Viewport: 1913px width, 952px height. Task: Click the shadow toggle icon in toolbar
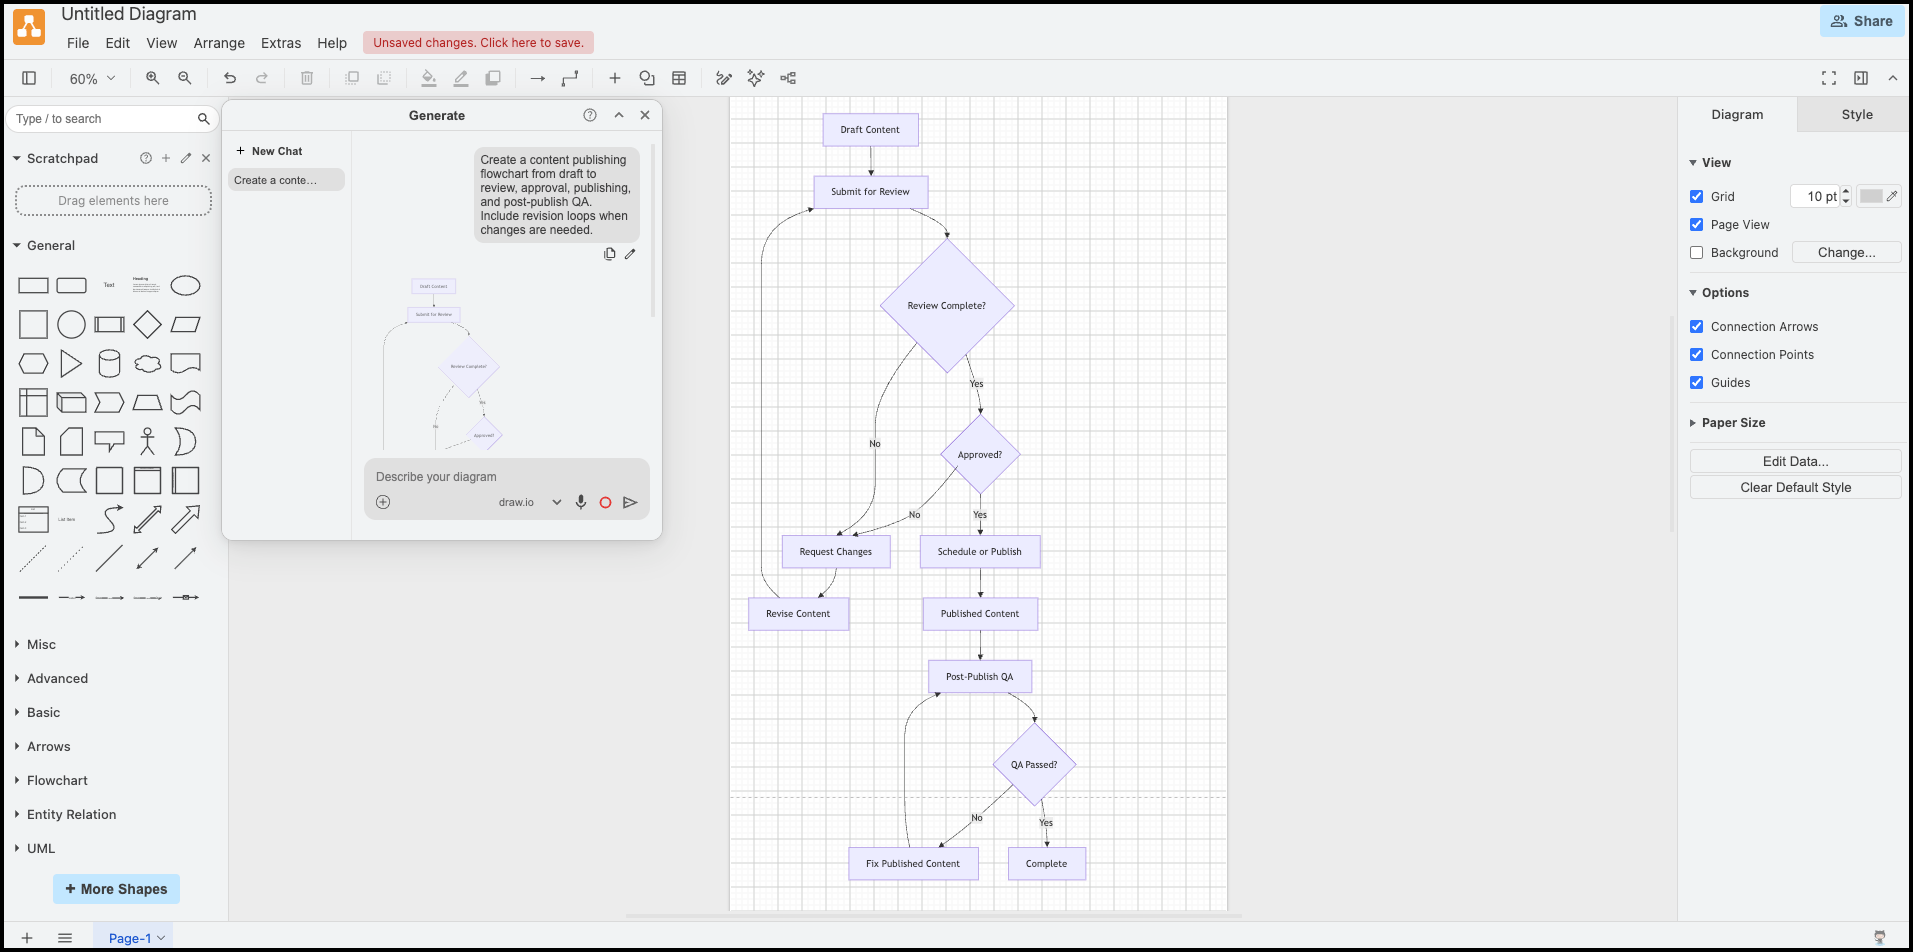coord(493,78)
